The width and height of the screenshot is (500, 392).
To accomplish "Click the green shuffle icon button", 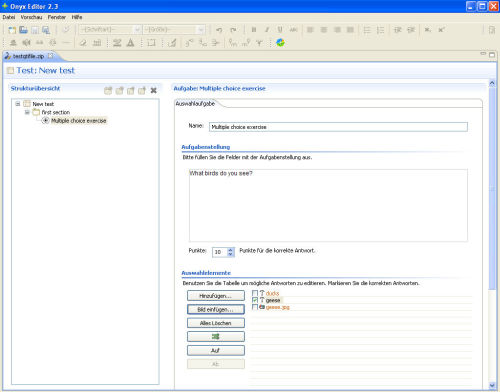I will coord(216,337).
